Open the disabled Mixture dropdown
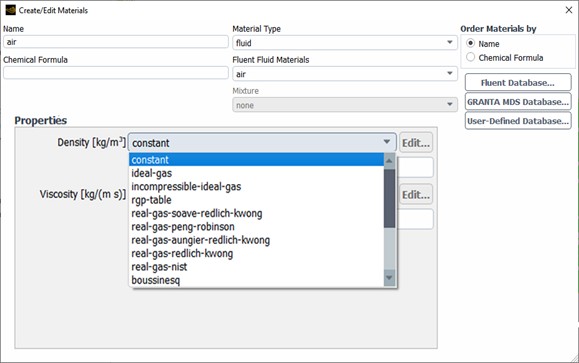This screenshot has height=363, width=579. (x=345, y=105)
